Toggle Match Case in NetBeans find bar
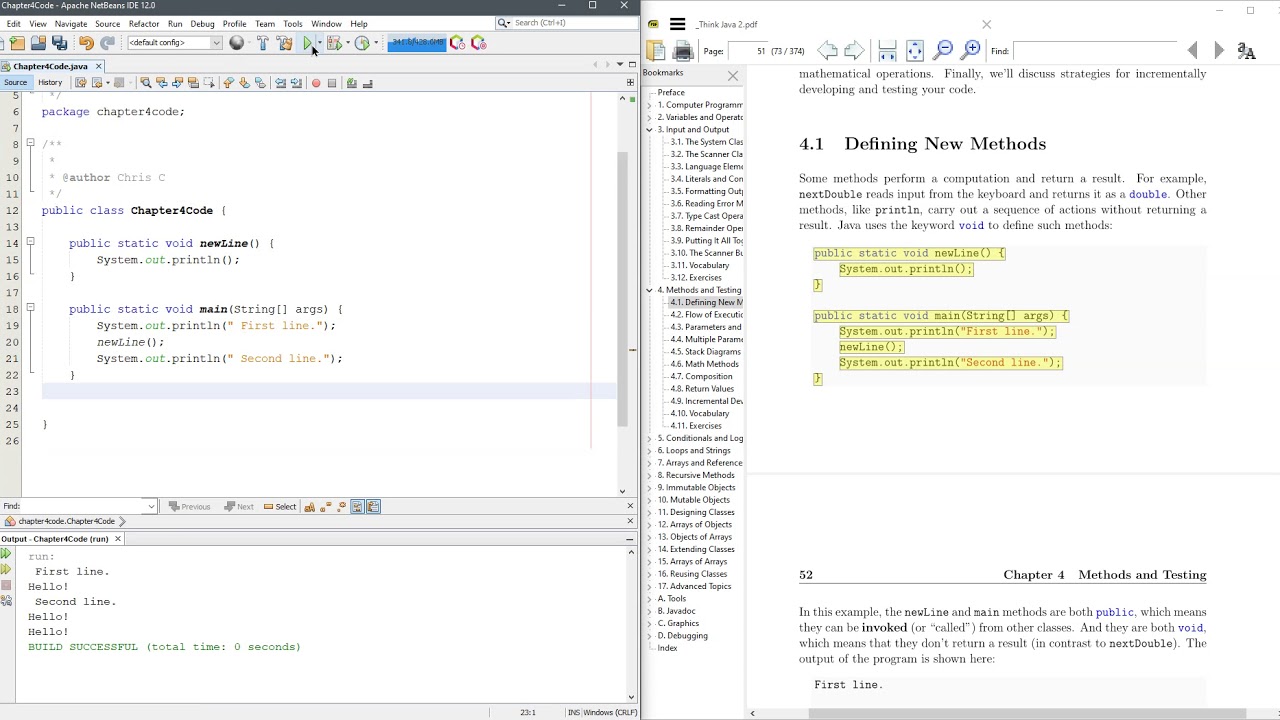The width and height of the screenshot is (1280, 720). point(309,507)
